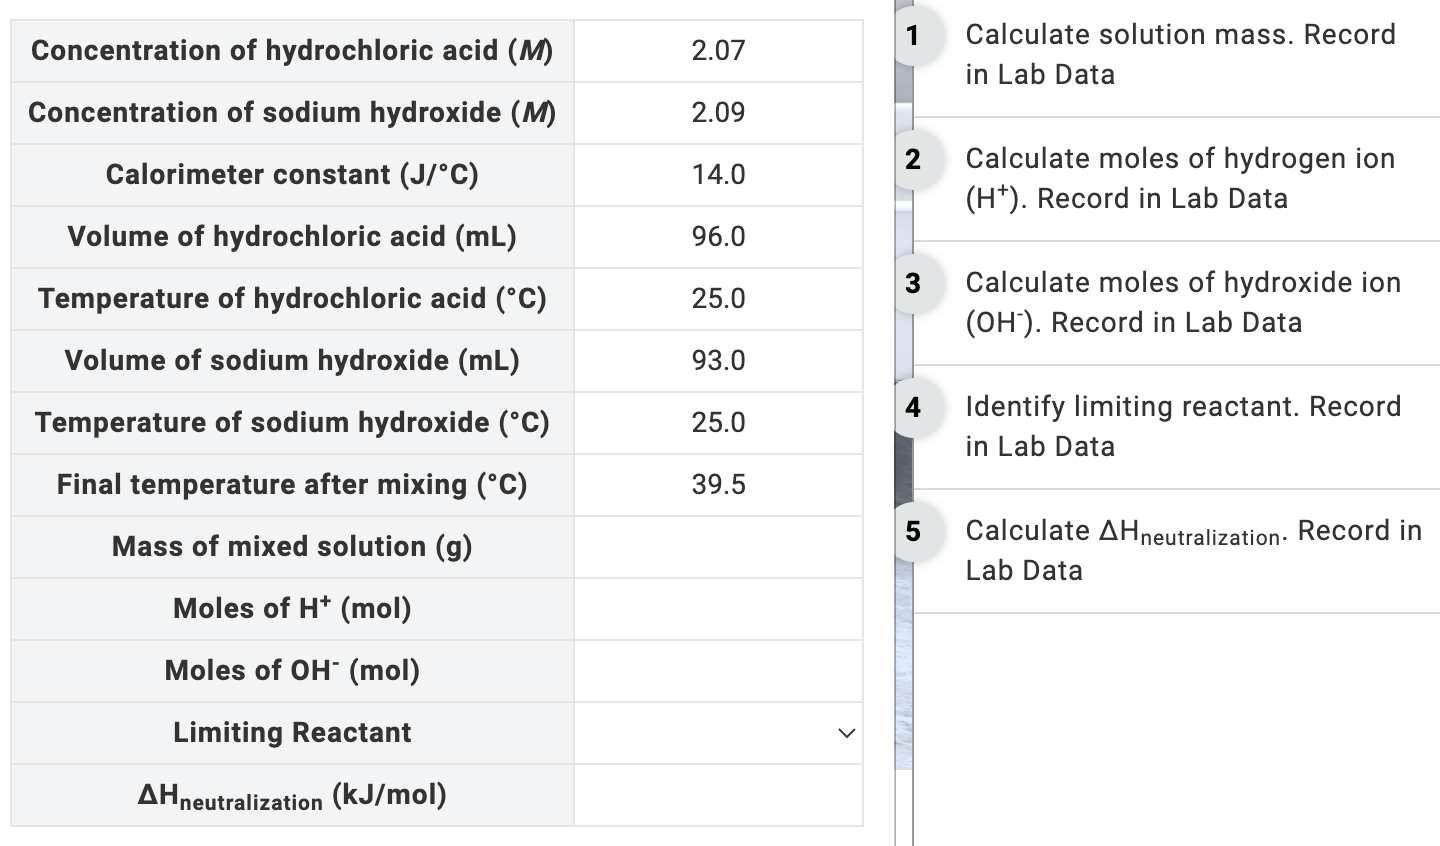Screen dimensions: 1440x846
Task: Click the instruction to calculate solution mass
Action: click(x=1180, y=54)
